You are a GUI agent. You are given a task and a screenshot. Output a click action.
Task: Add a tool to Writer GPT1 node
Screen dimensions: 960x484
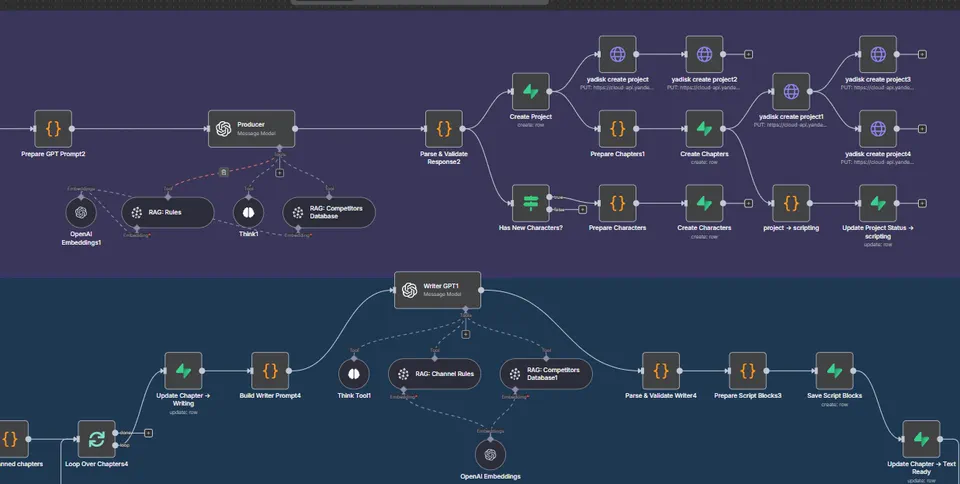pos(465,334)
